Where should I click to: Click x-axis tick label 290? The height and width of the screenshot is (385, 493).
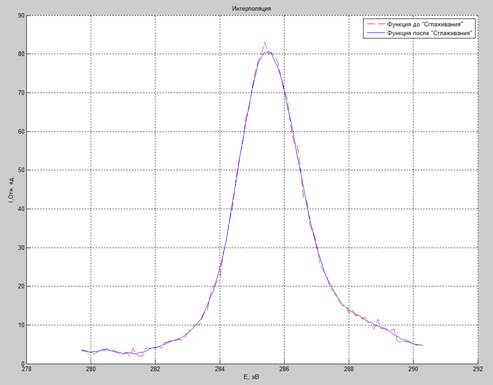413,369
